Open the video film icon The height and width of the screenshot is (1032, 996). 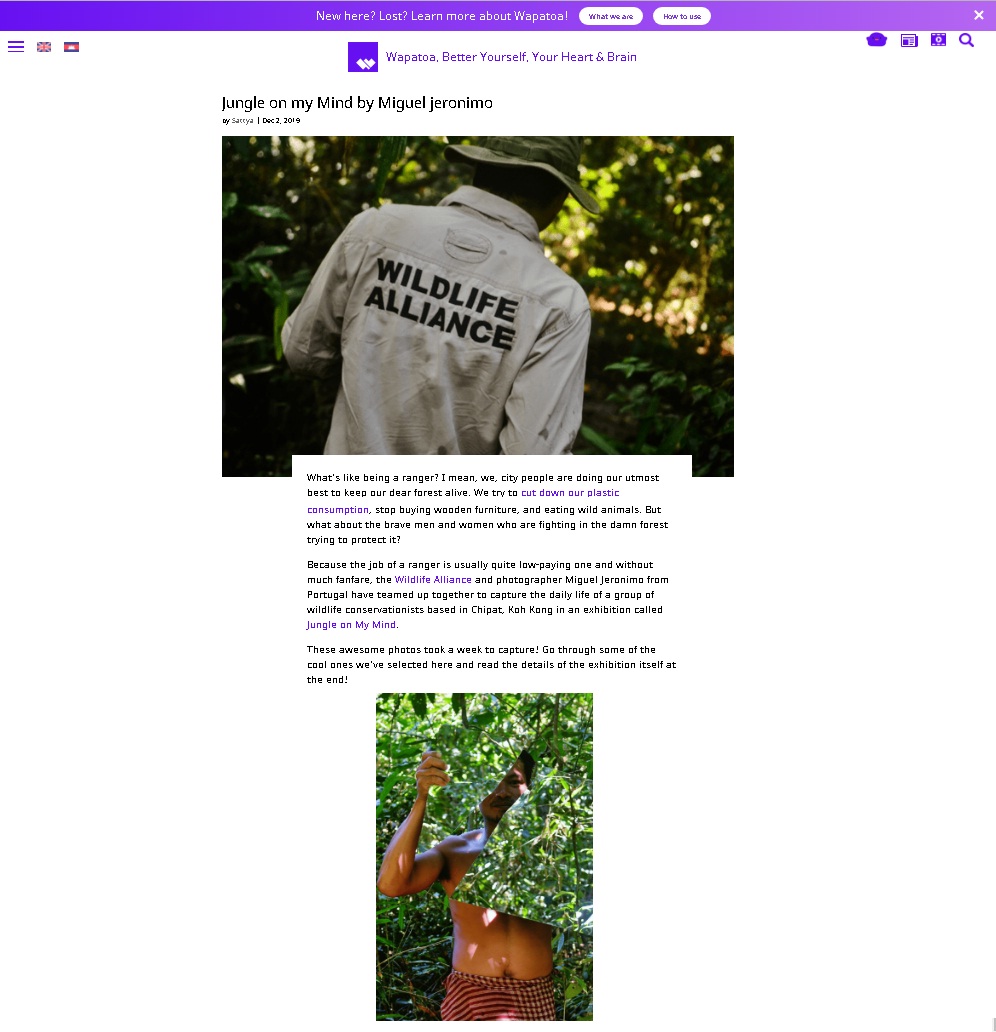pyautogui.click(x=938, y=40)
